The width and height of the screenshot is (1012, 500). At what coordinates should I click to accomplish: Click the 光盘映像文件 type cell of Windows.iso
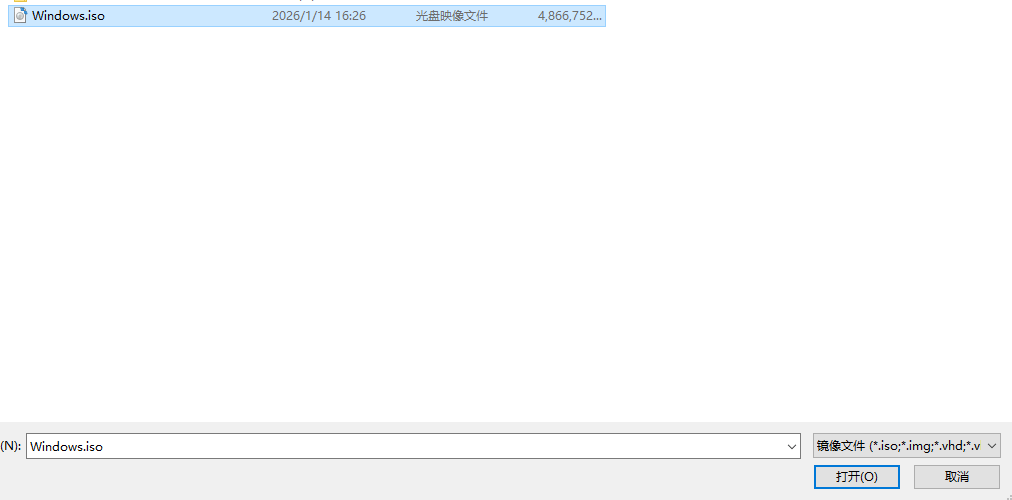click(x=452, y=16)
